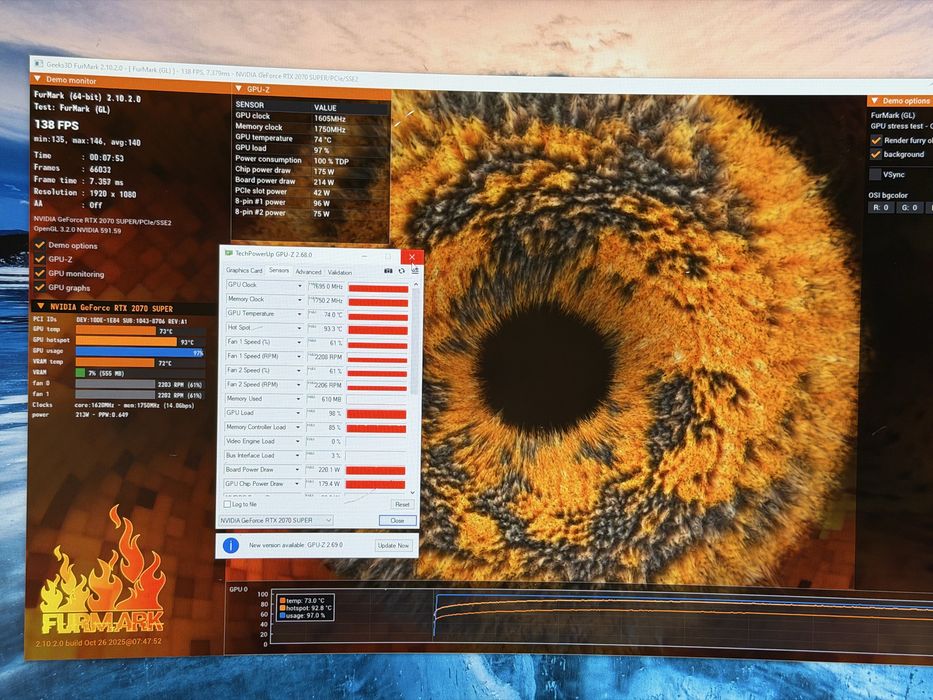Collapse the NVIDIA GeForce RTX 2070 SUPER section
Image resolution: width=933 pixels, height=700 pixels.
pos(40,307)
